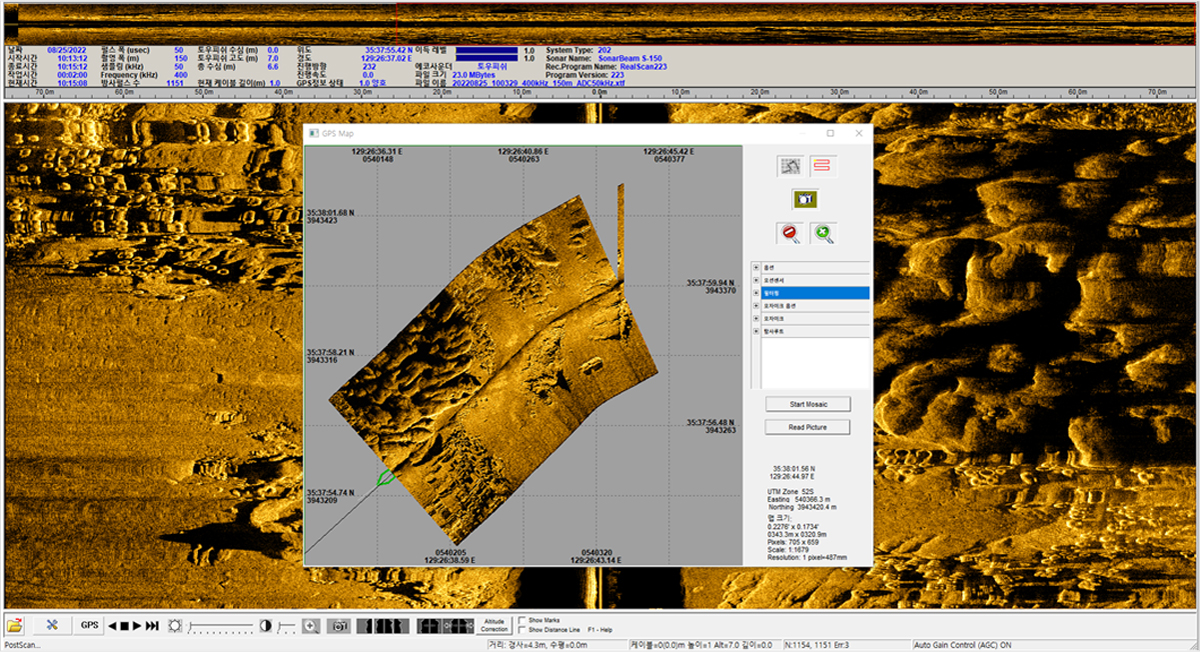Expand the highlighted blue tree row

tap(756, 294)
